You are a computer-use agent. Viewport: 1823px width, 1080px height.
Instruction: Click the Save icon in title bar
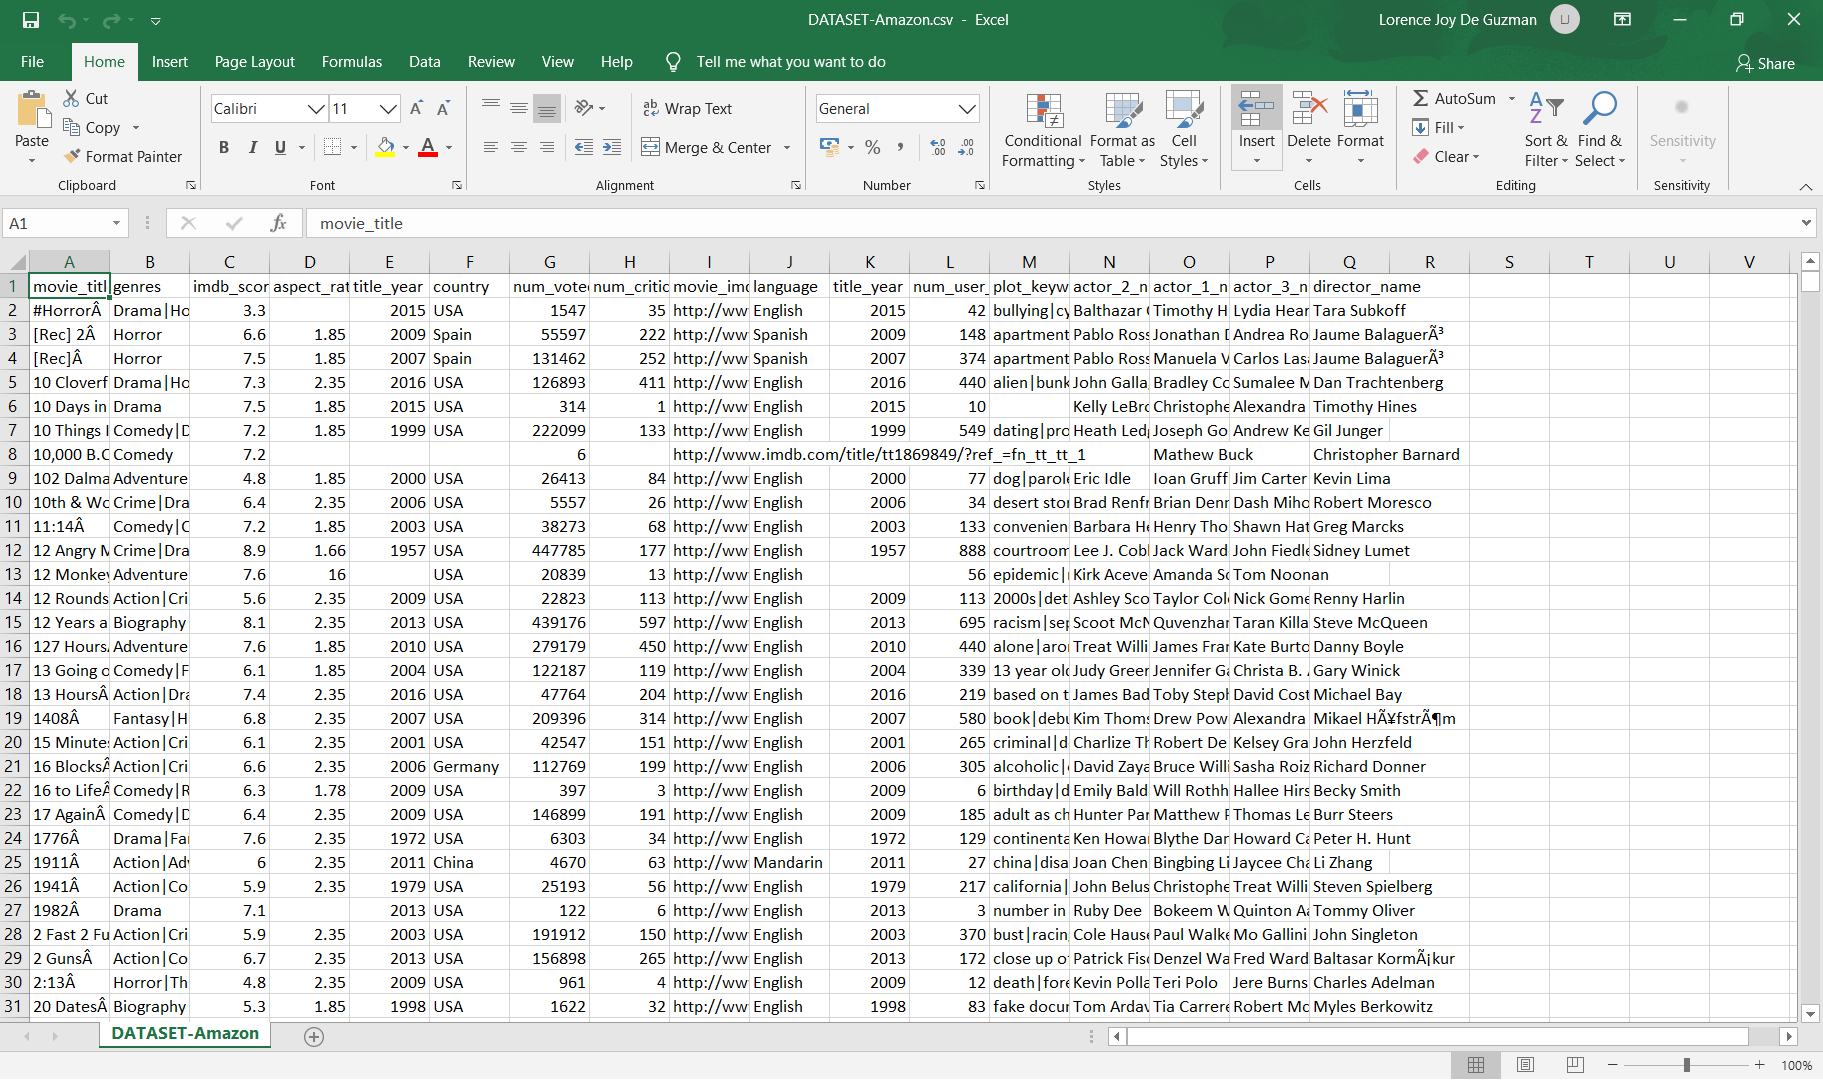[x=31, y=20]
